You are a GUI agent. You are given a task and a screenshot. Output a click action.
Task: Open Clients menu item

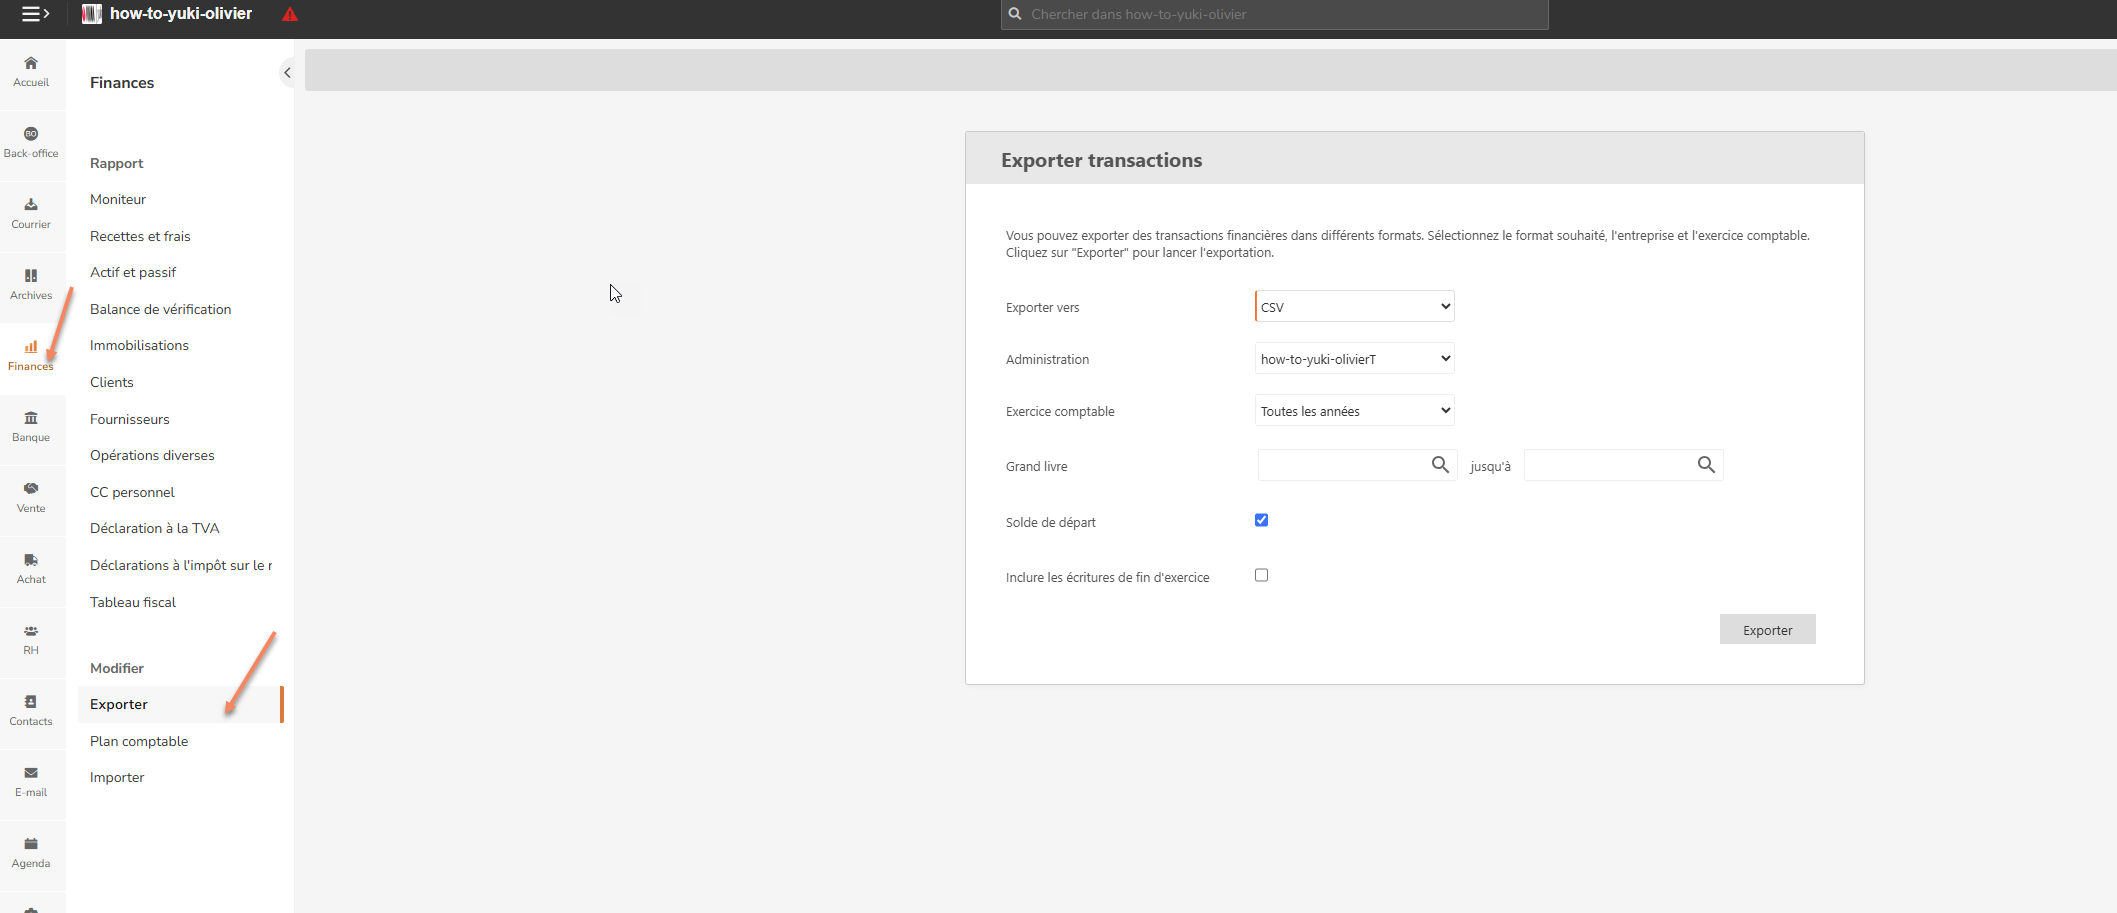point(112,382)
